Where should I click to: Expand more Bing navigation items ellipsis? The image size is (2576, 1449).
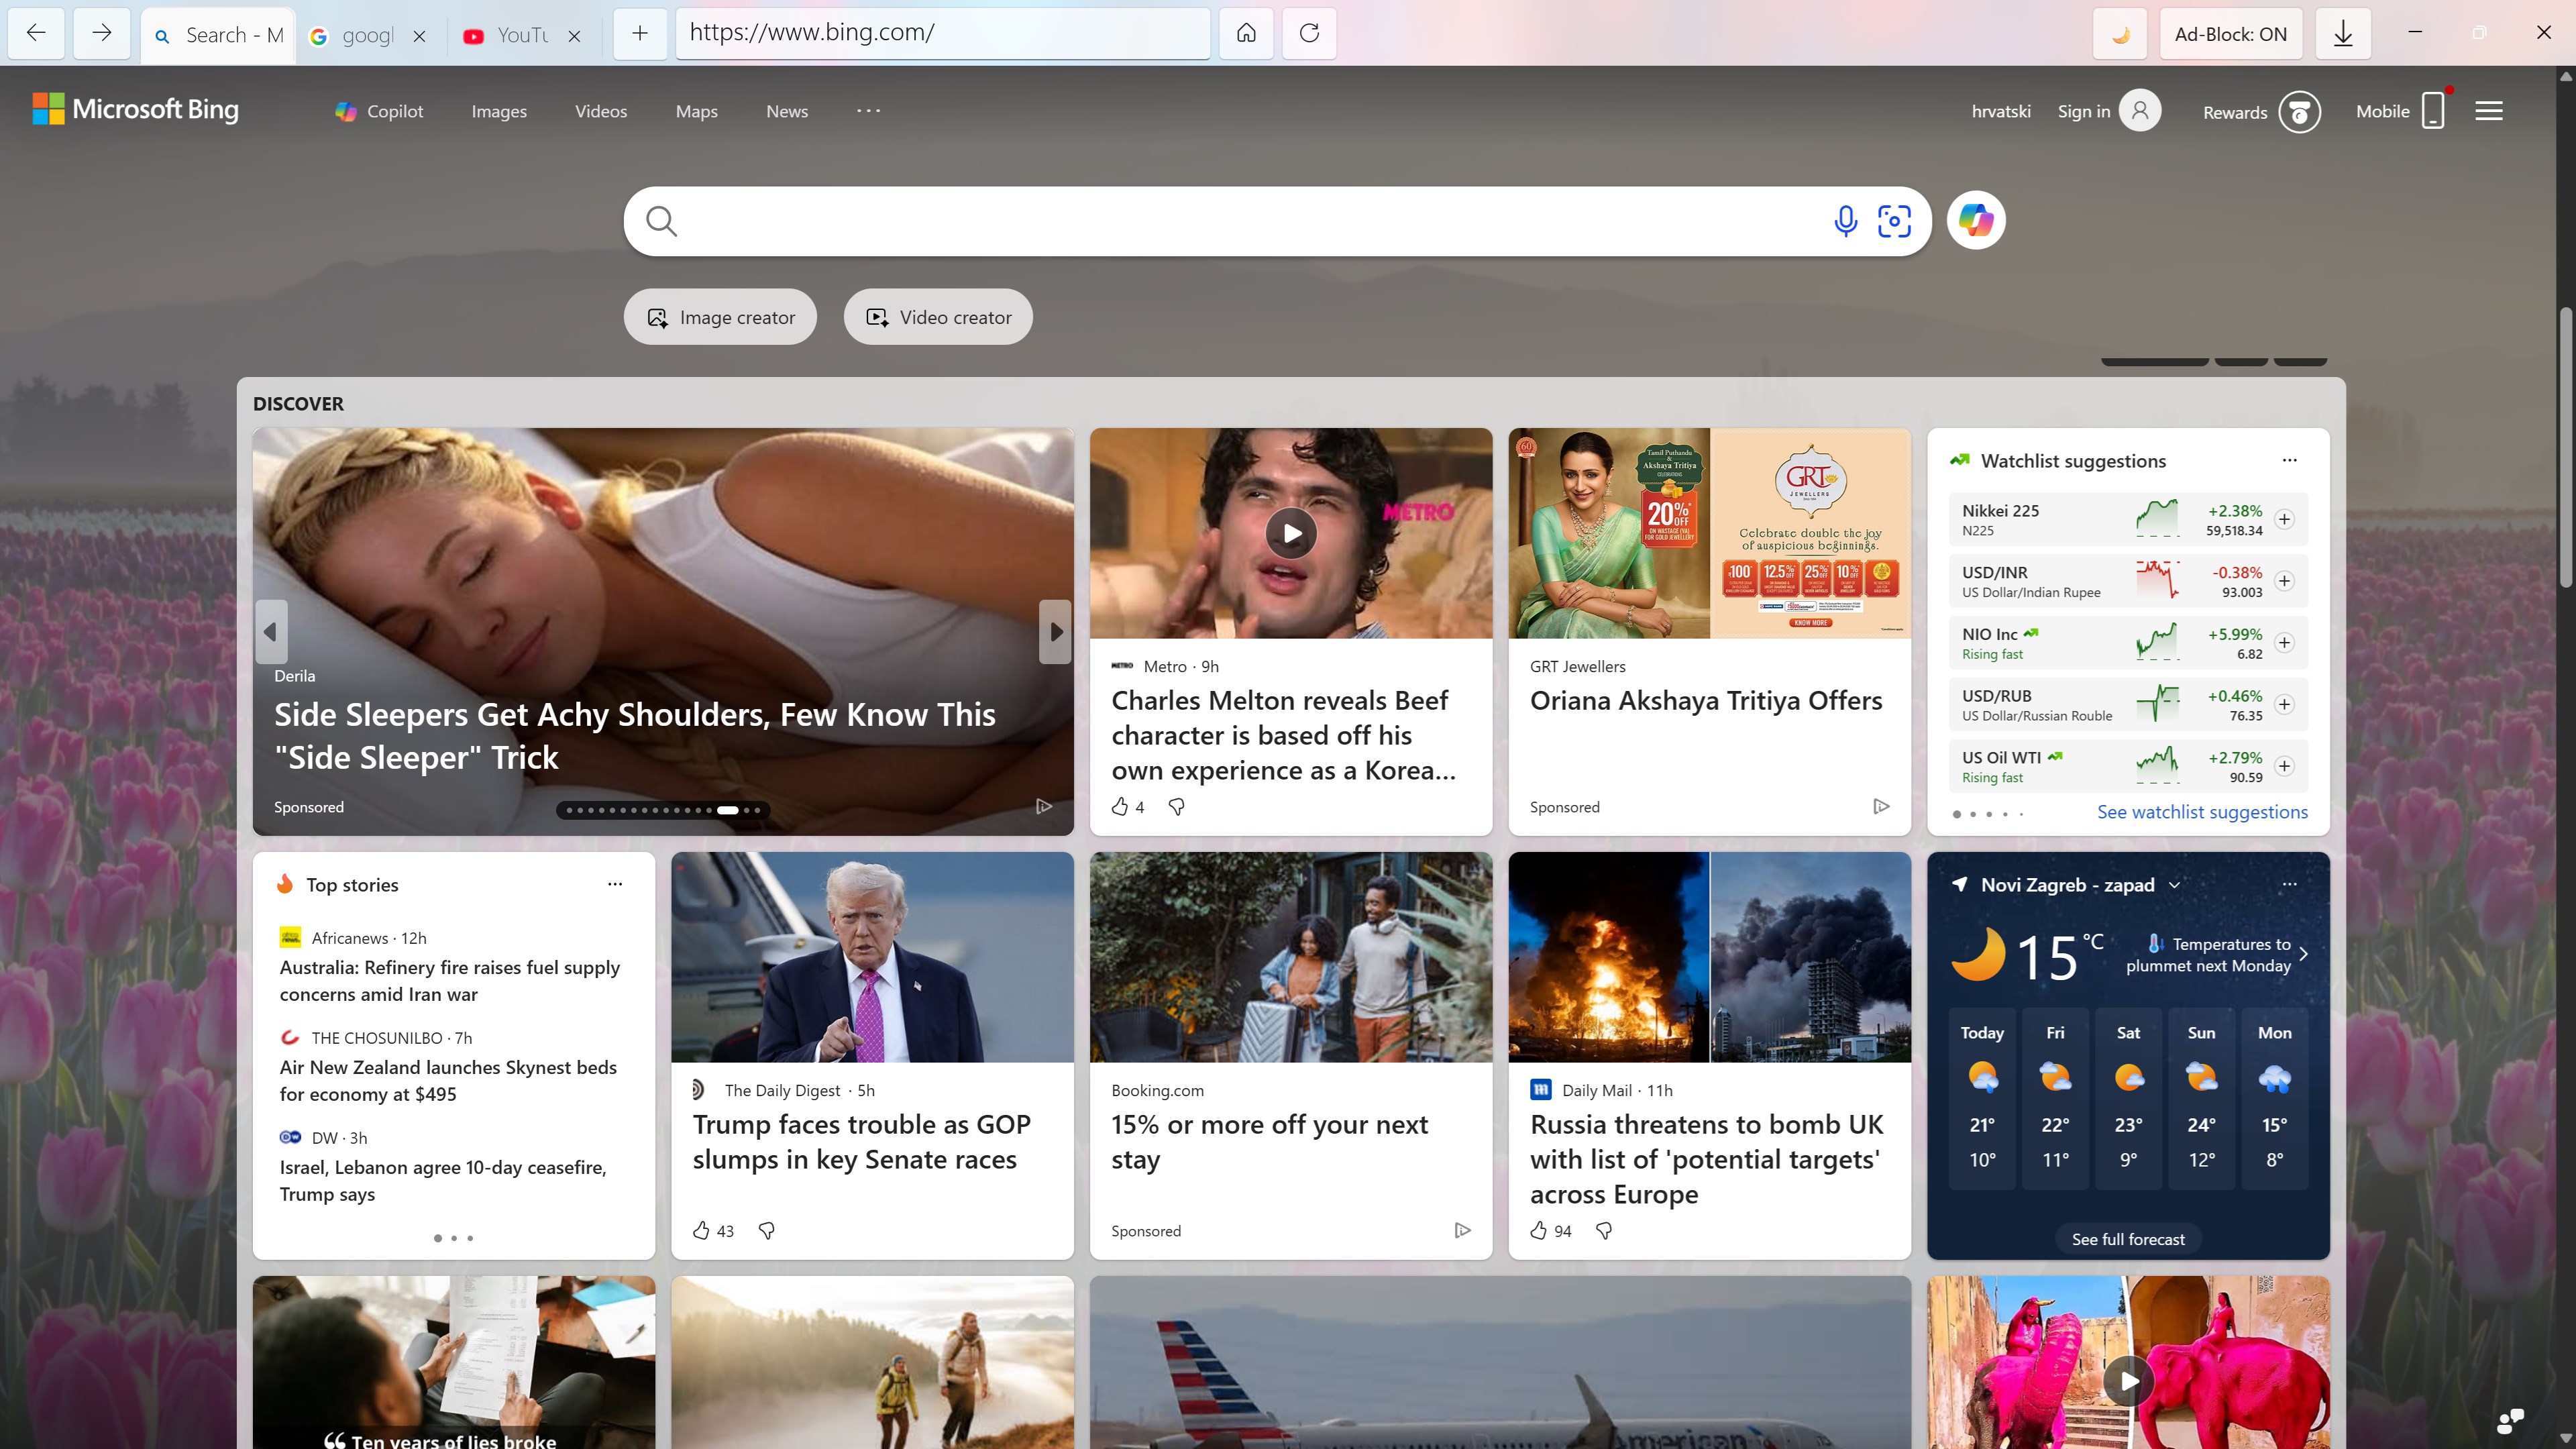tap(868, 110)
